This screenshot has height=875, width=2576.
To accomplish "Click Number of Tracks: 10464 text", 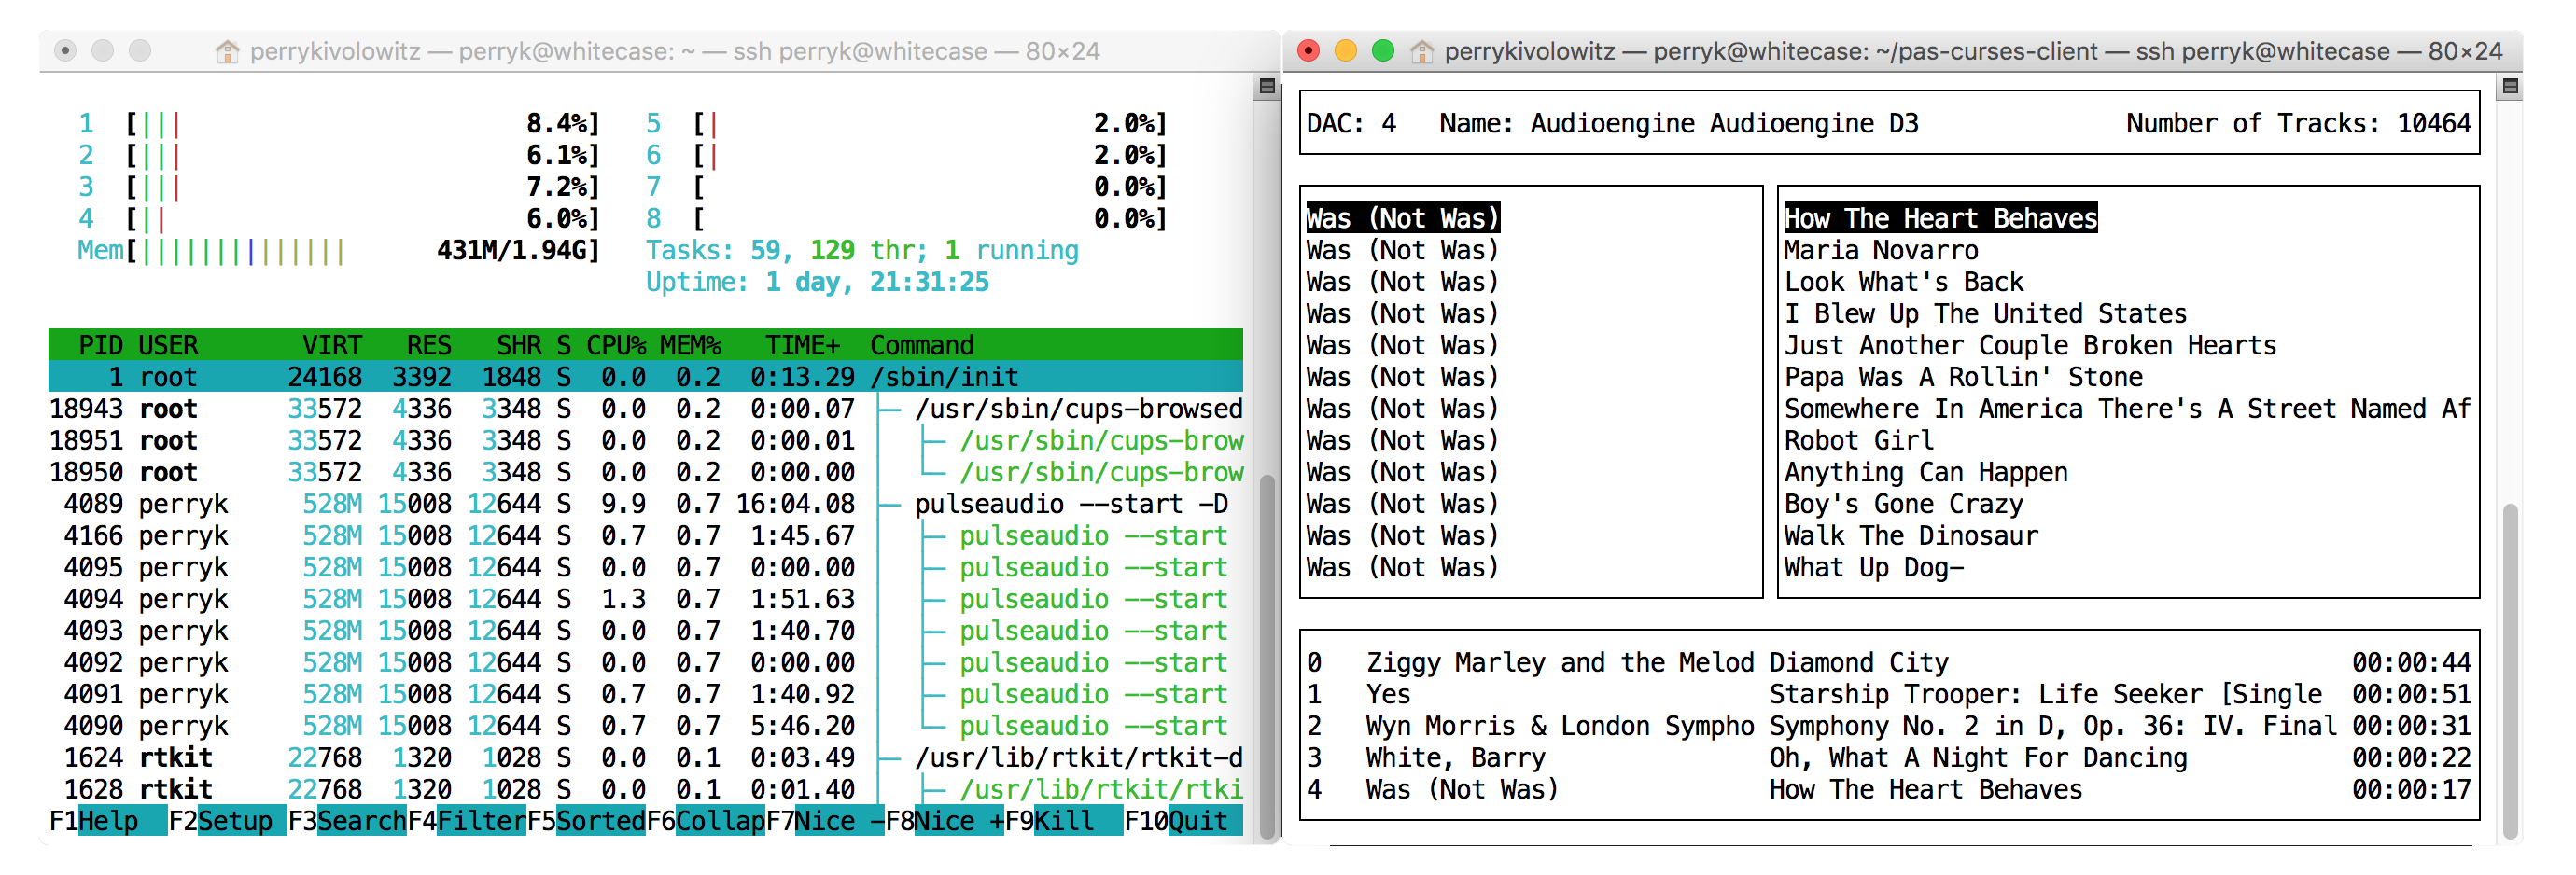I will click(x=2298, y=124).
